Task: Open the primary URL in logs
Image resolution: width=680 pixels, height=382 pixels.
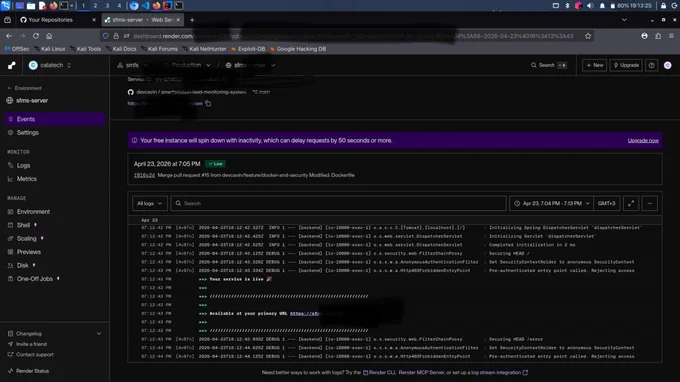Action: pos(305,313)
